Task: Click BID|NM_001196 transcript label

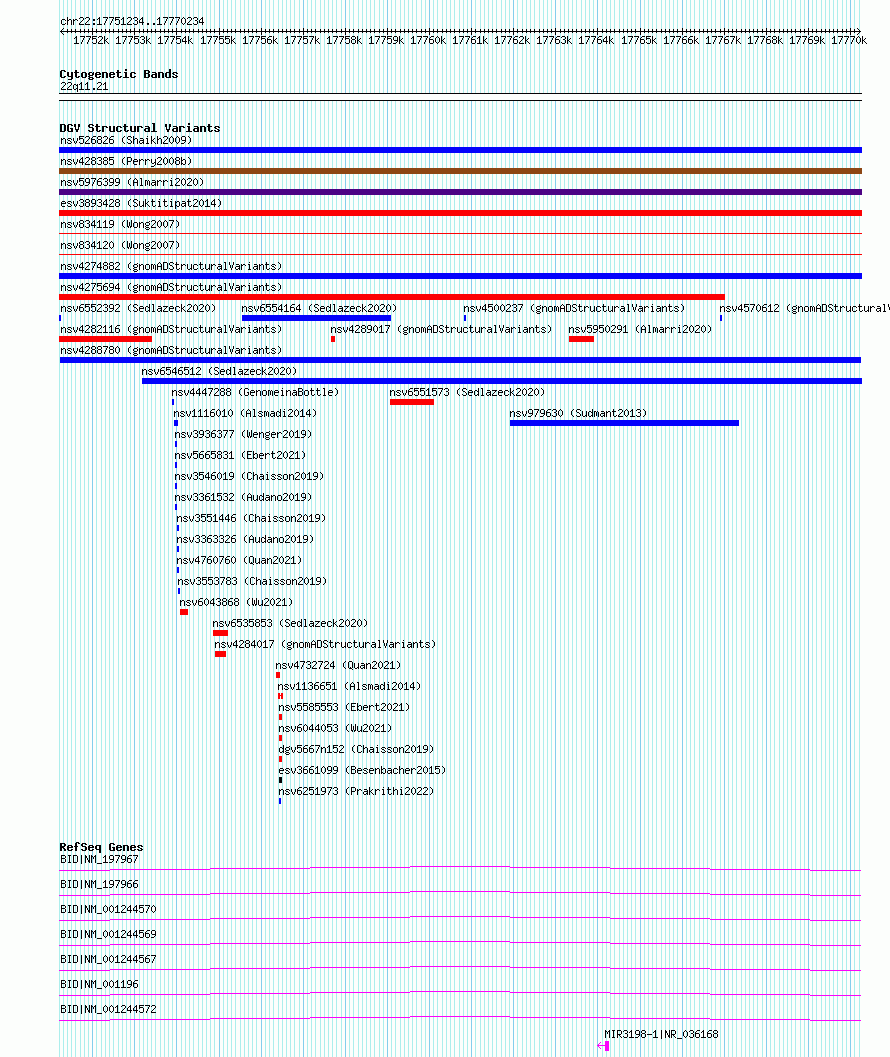Action: (x=99, y=984)
